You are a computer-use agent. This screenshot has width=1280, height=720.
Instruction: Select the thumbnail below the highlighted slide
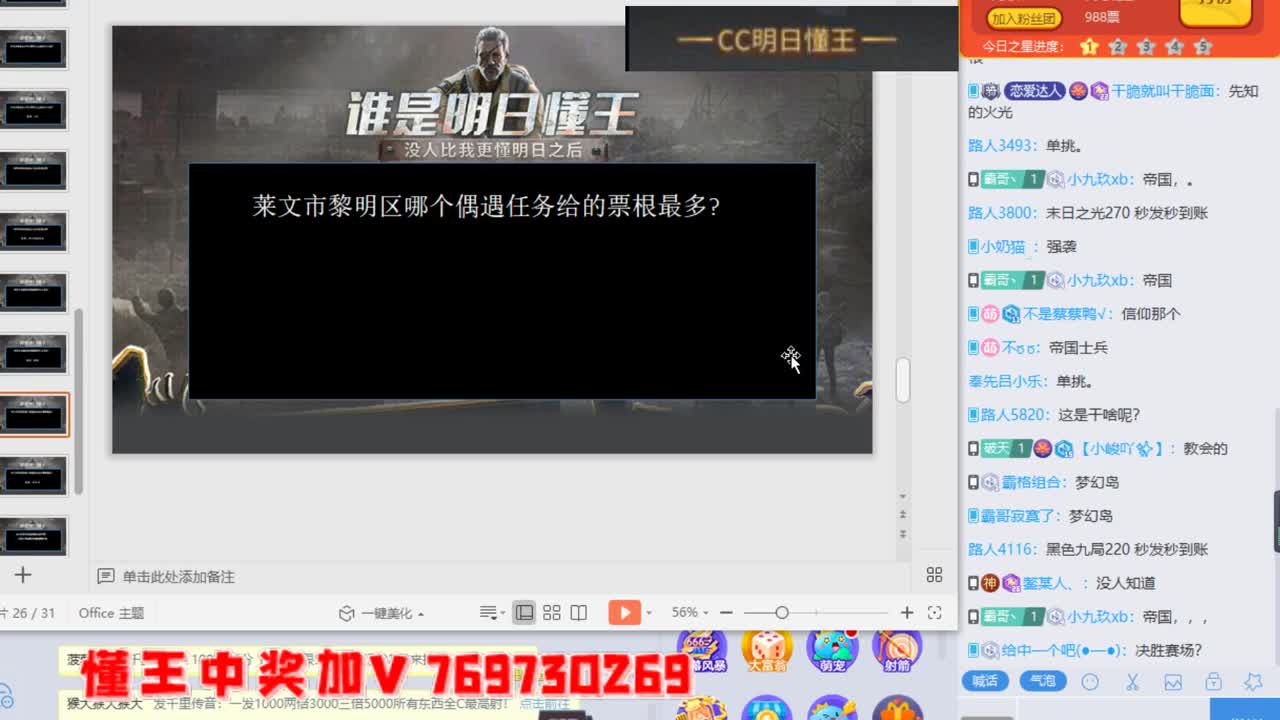pyautogui.click(x=34, y=476)
